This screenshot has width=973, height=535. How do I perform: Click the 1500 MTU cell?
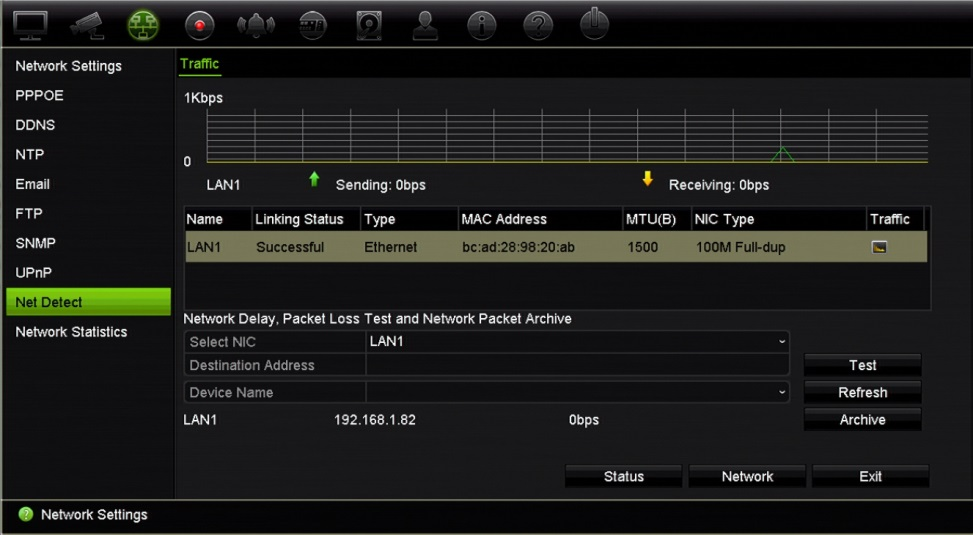642,247
